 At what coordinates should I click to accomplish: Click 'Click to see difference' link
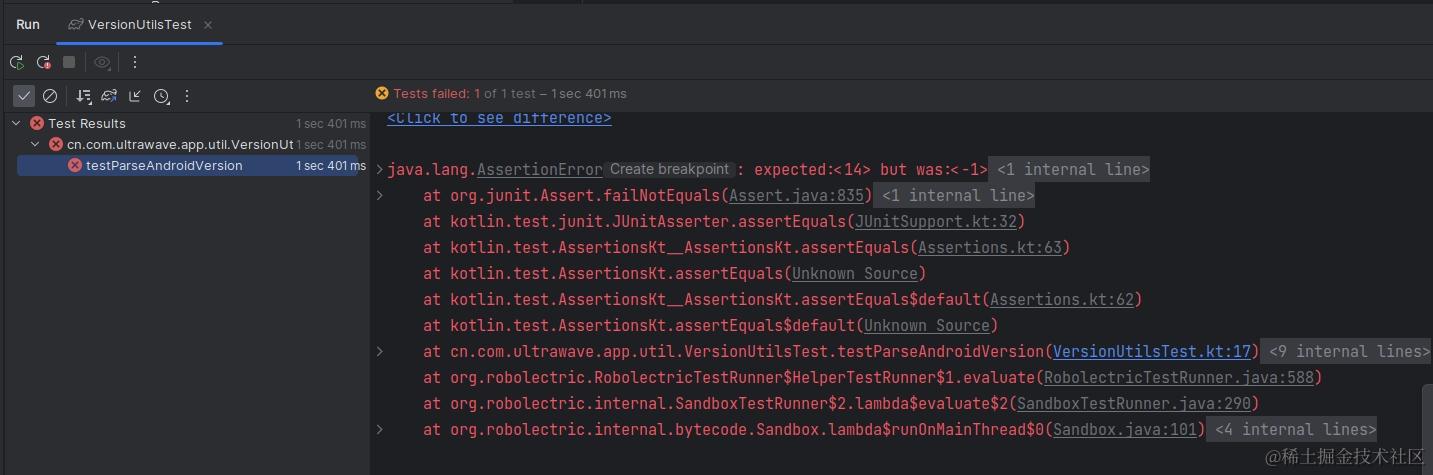[499, 118]
